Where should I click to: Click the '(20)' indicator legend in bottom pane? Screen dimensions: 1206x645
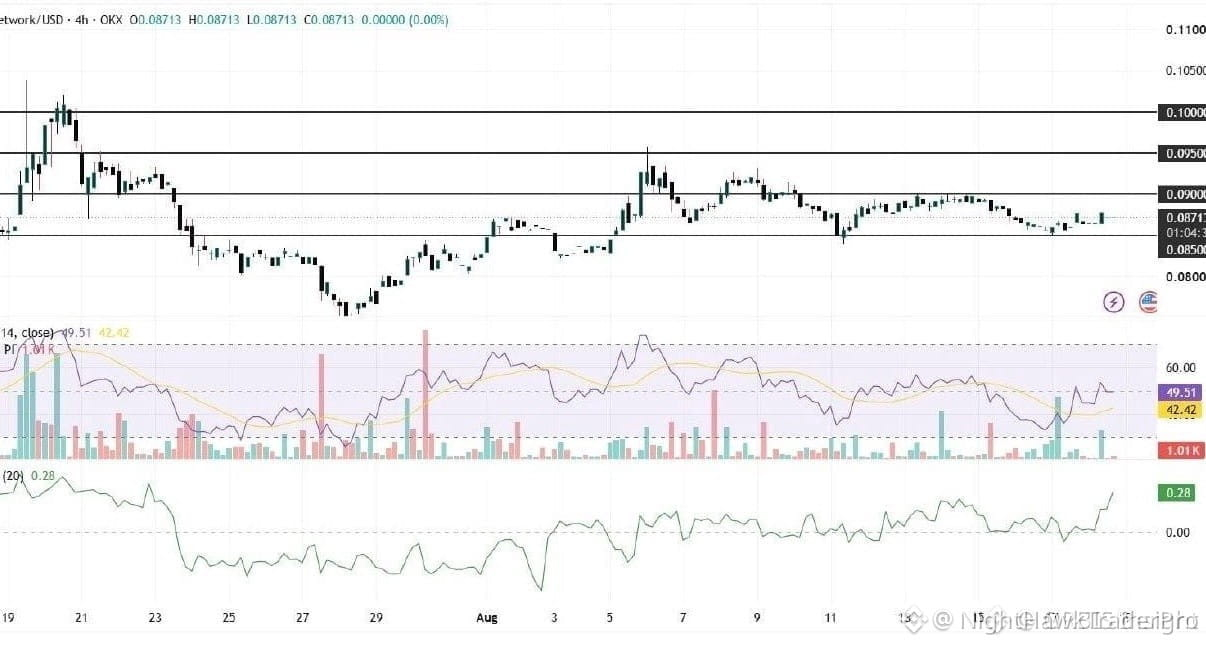coord(13,476)
